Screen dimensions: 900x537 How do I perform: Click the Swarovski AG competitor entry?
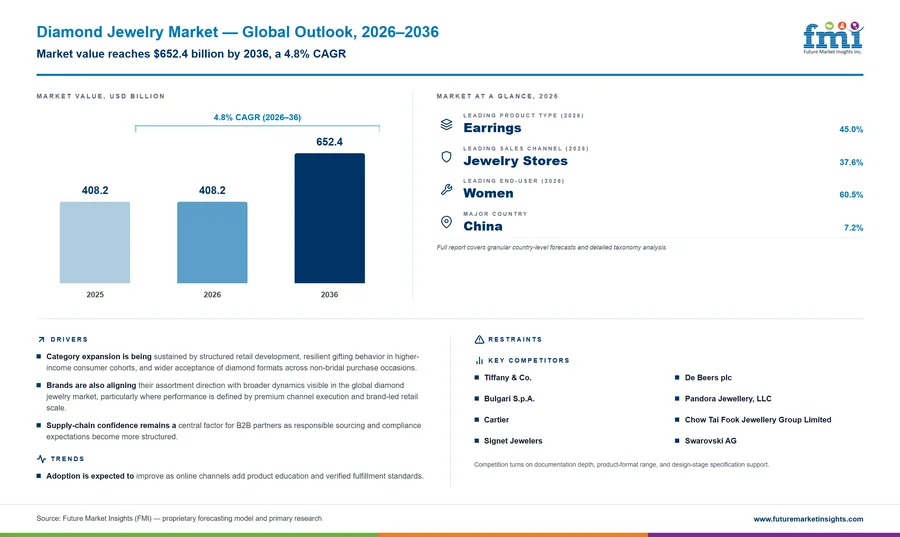tap(711, 441)
